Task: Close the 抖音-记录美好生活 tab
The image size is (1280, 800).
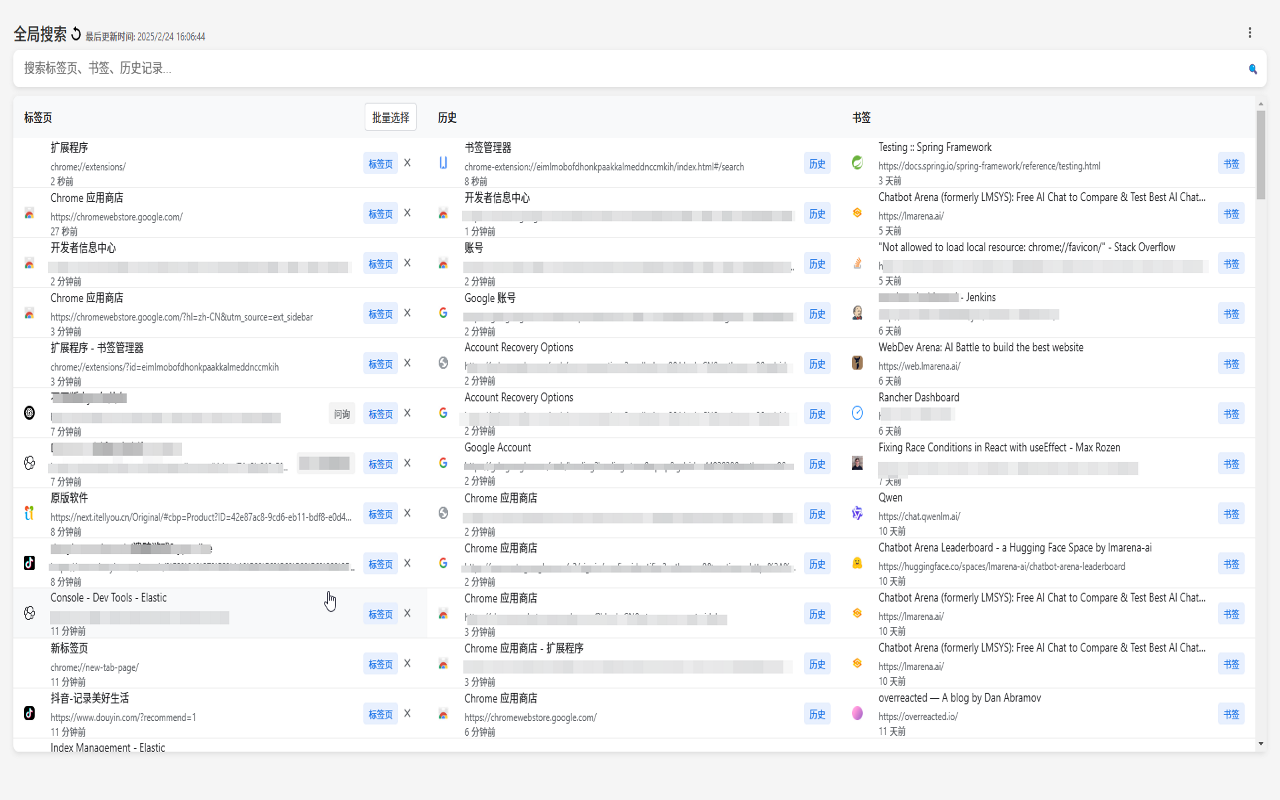Action: click(x=407, y=713)
